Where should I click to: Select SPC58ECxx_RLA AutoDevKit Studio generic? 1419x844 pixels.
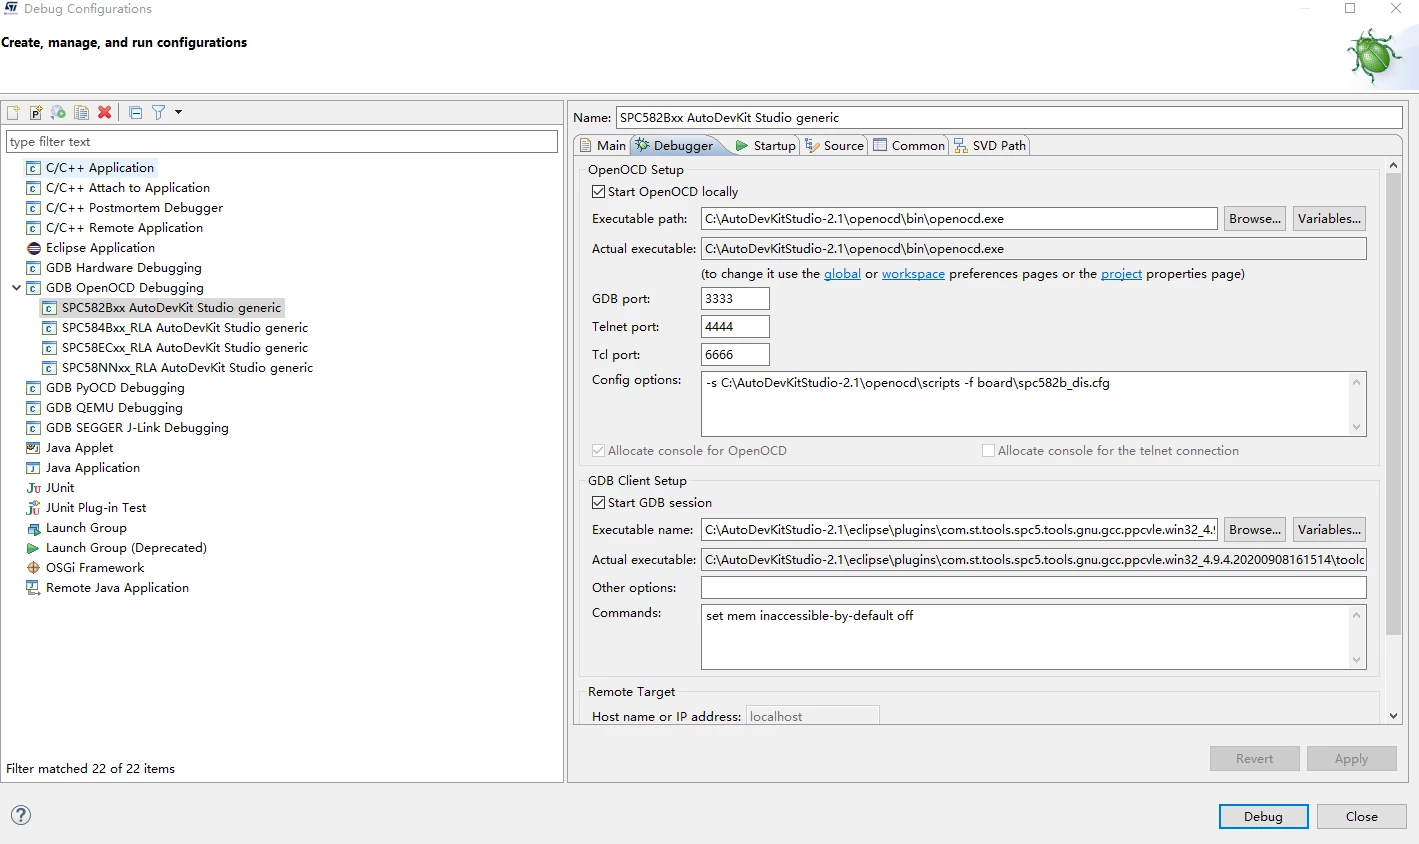pyautogui.click(x=185, y=348)
